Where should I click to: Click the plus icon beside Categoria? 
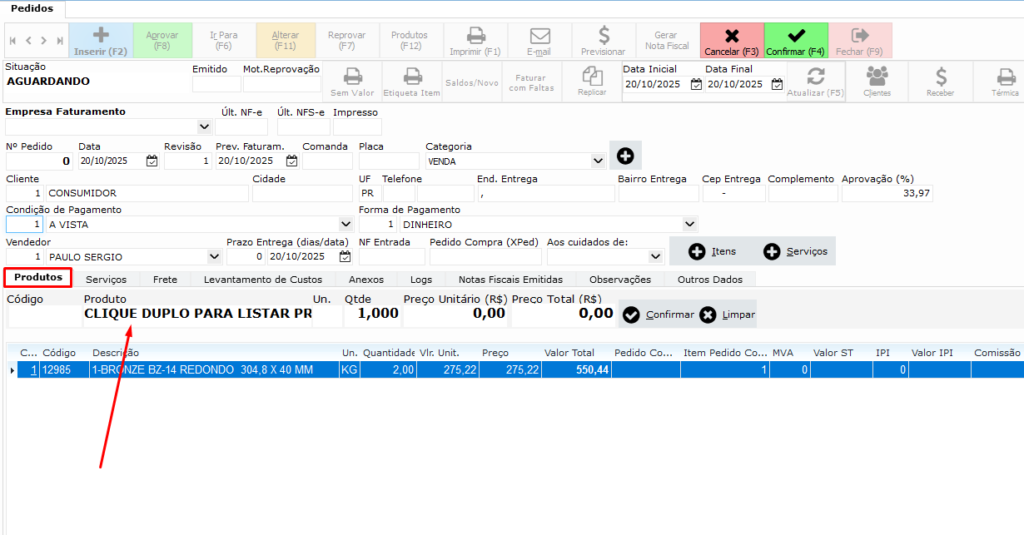point(625,156)
